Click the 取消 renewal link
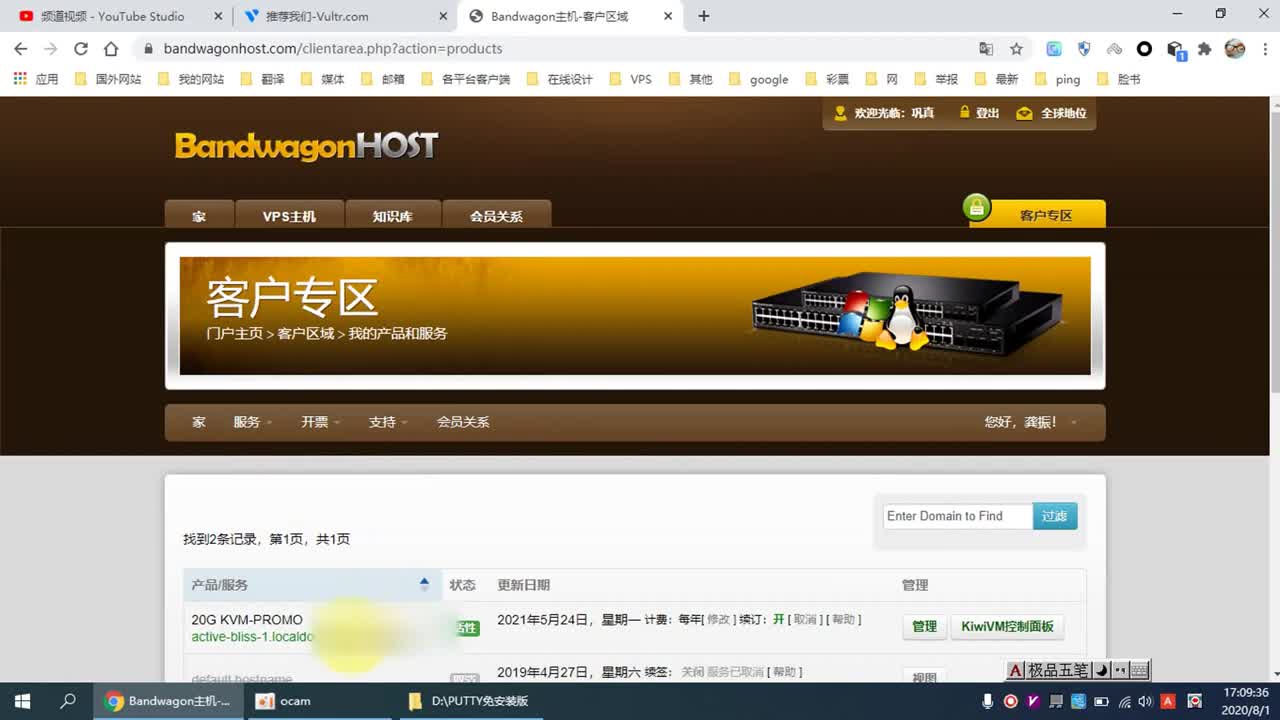 tap(804, 620)
